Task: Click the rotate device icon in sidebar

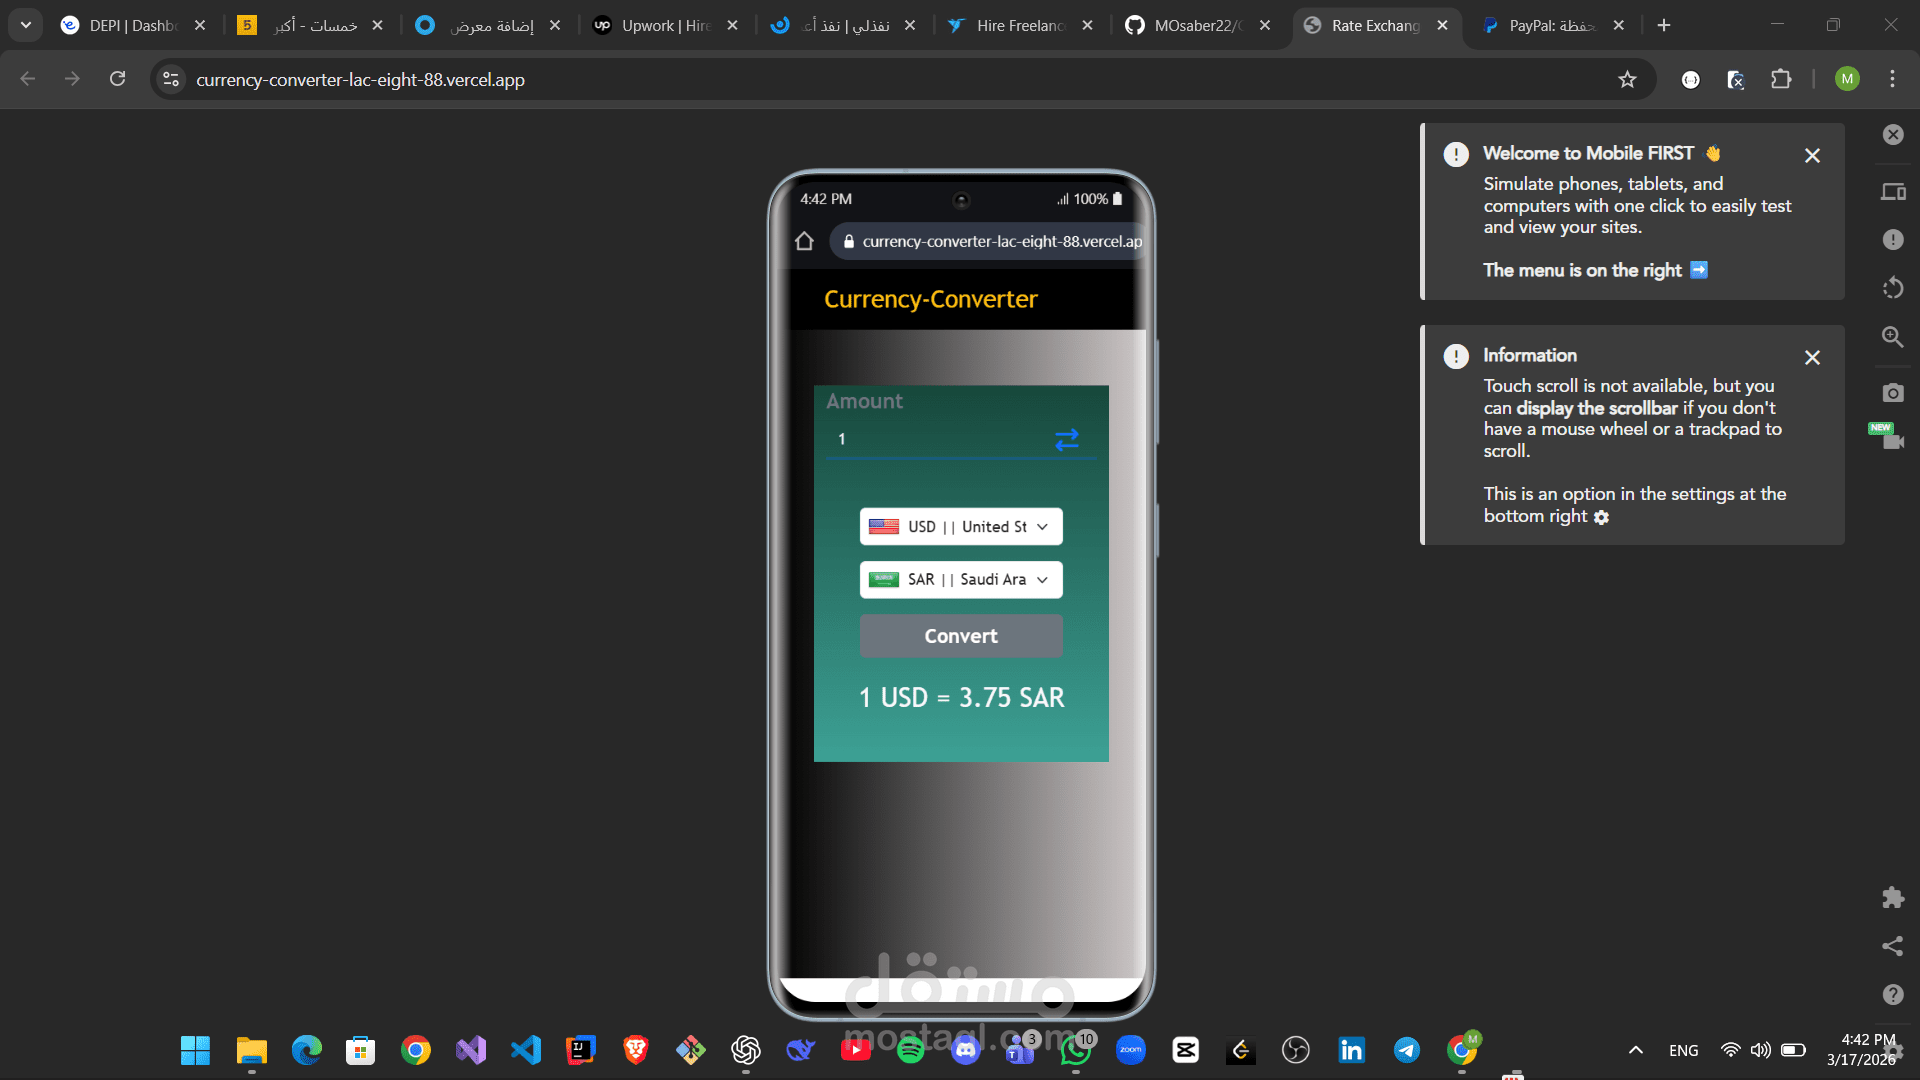Action: click(1892, 288)
